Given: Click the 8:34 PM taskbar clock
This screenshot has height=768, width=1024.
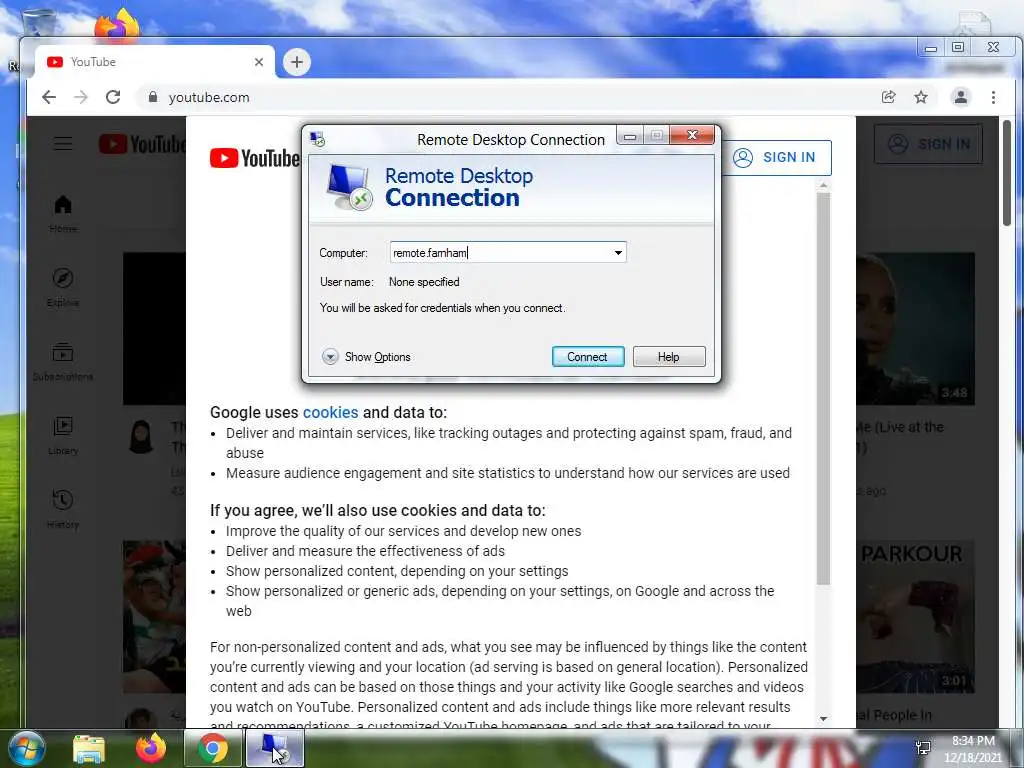Looking at the screenshot, I should (x=973, y=749).
